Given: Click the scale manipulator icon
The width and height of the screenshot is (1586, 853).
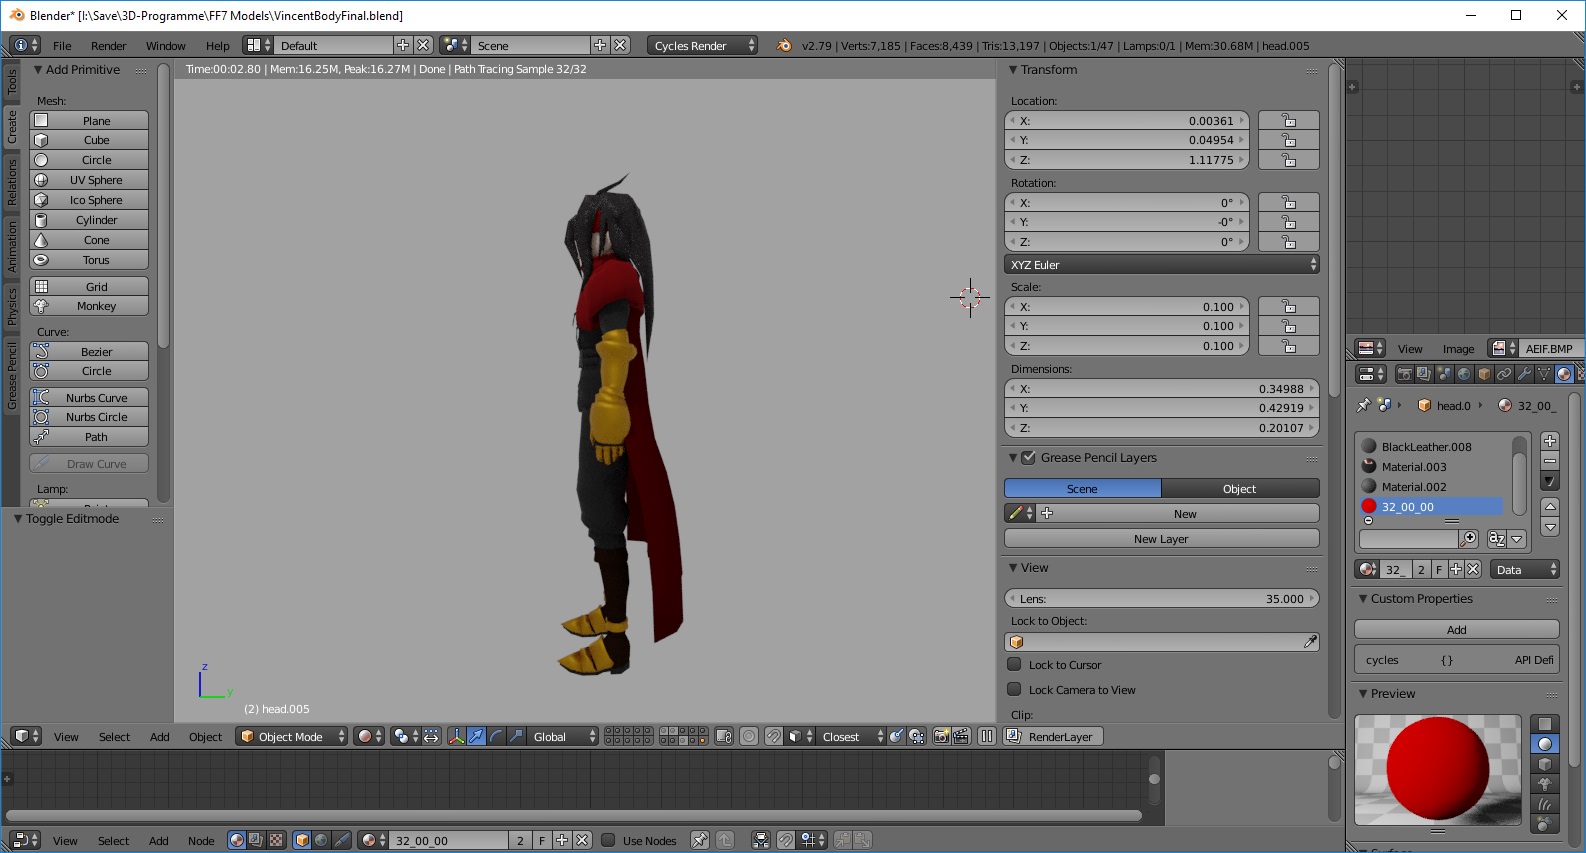Looking at the screenshot, I should [x=516, y=737].
